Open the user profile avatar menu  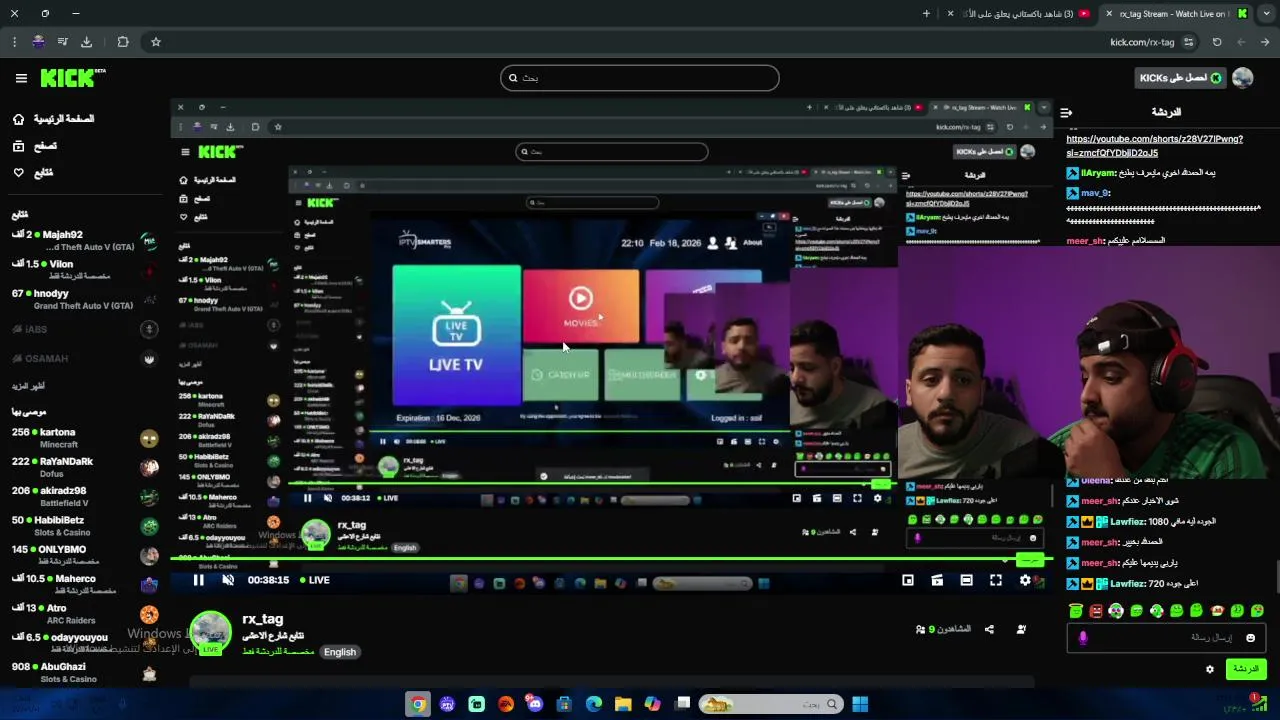pos(1243,78)
